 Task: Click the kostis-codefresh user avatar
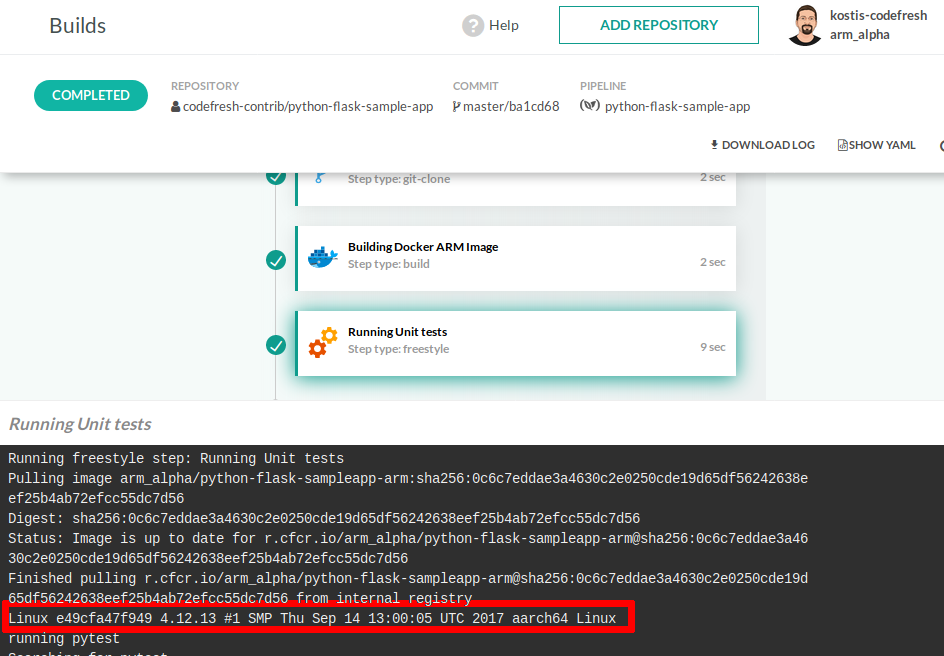tap(804, 25)
